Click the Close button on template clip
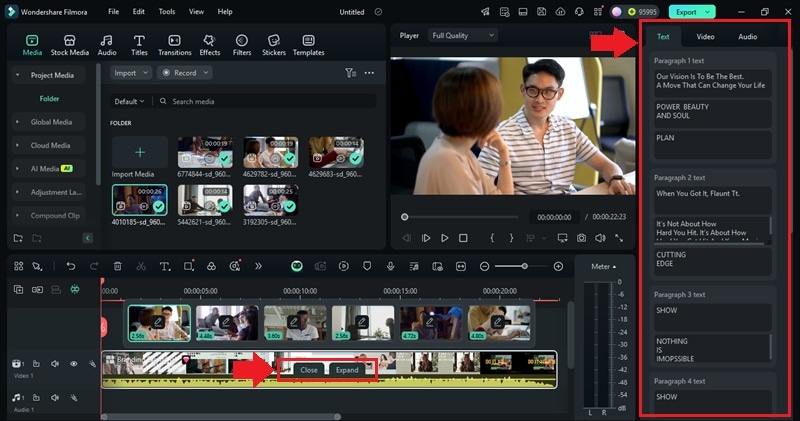The height and width of the screenshot is (421, 800). click(309, 370)
